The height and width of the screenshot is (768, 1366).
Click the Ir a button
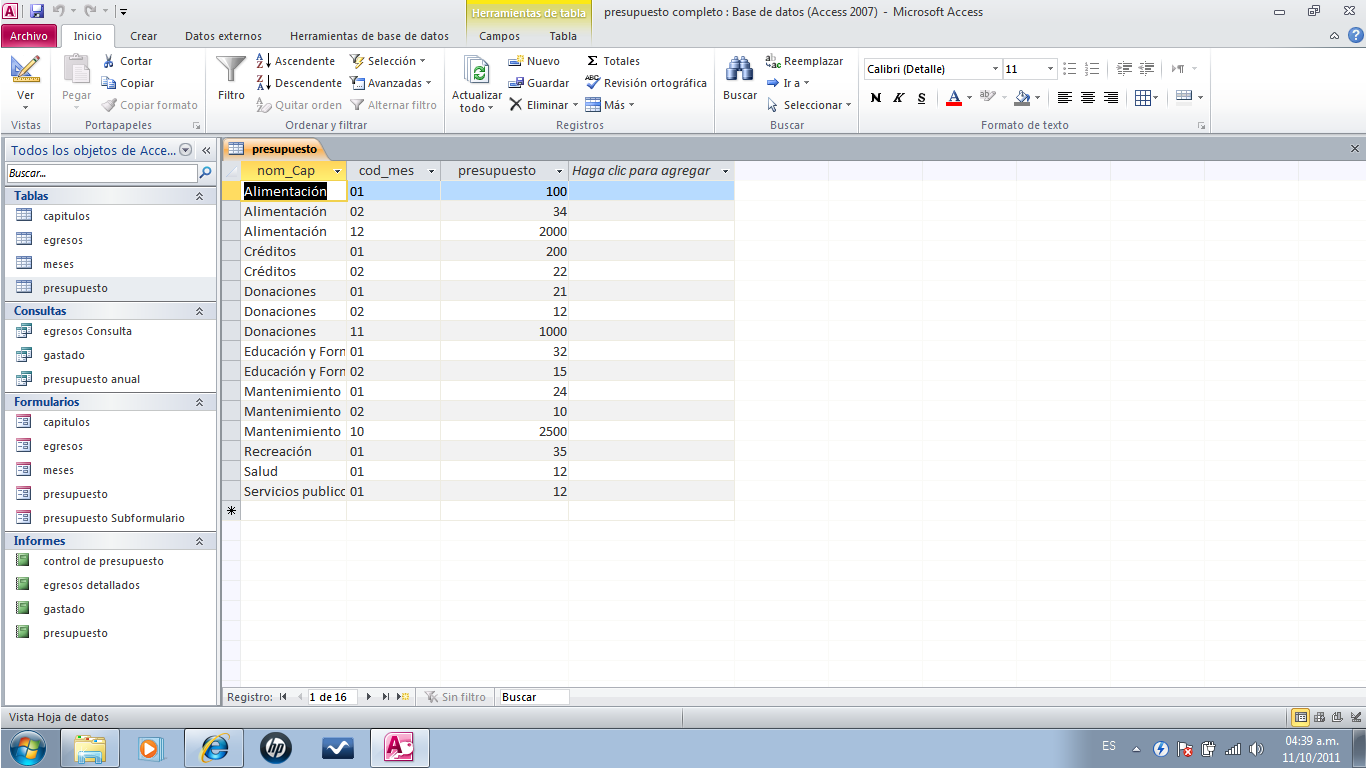click(788, 83)
